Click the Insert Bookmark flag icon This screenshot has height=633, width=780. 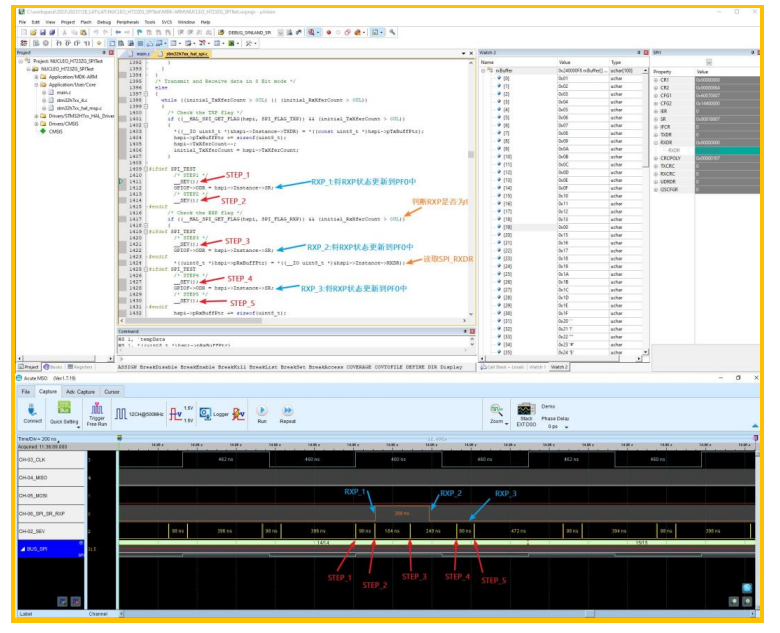pos(140,32)
